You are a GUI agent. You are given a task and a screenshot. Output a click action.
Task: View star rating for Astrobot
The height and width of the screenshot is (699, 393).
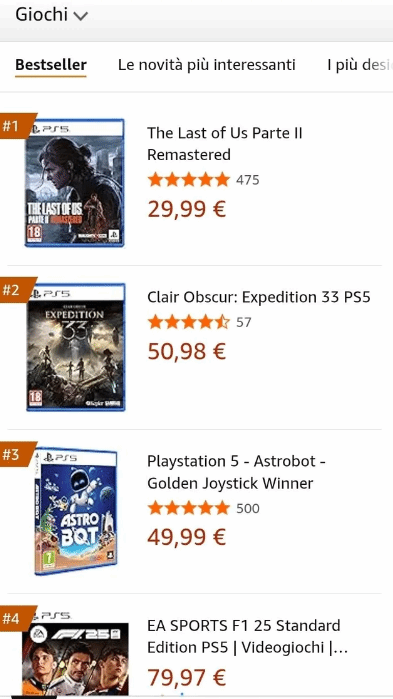(x=188, y=508)
